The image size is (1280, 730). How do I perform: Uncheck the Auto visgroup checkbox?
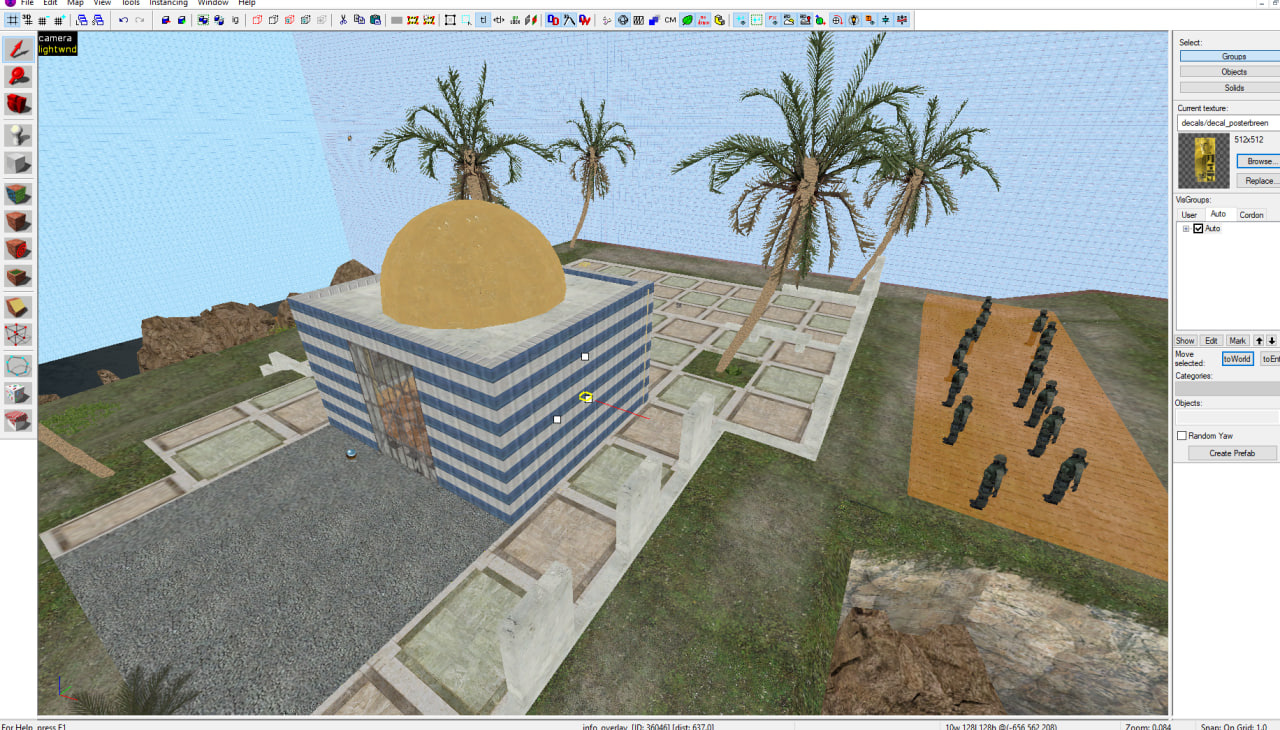pos(1198,229)
